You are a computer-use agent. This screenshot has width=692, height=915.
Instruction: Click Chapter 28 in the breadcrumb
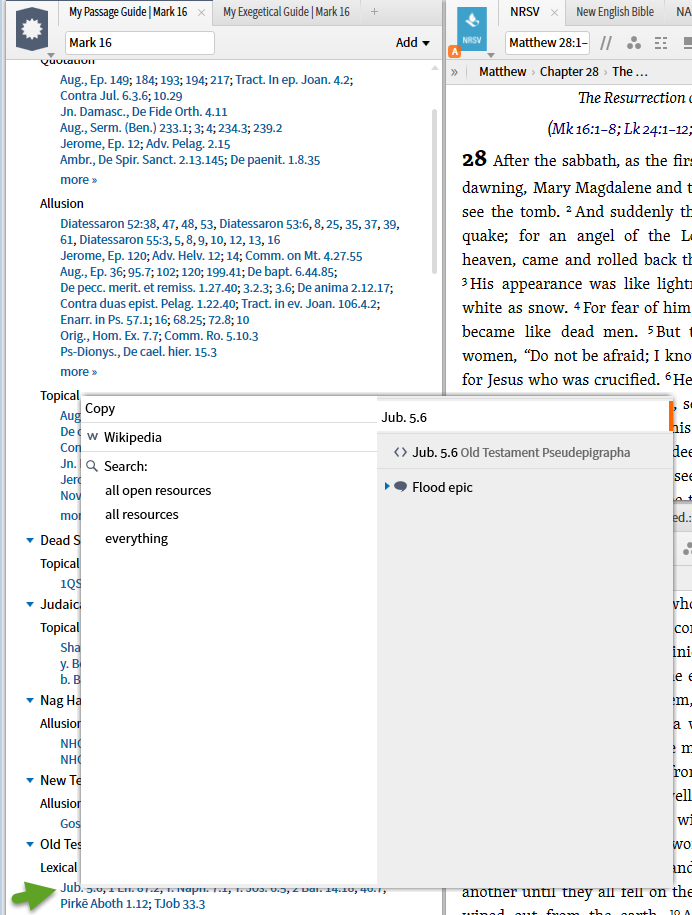pos(569,72)
